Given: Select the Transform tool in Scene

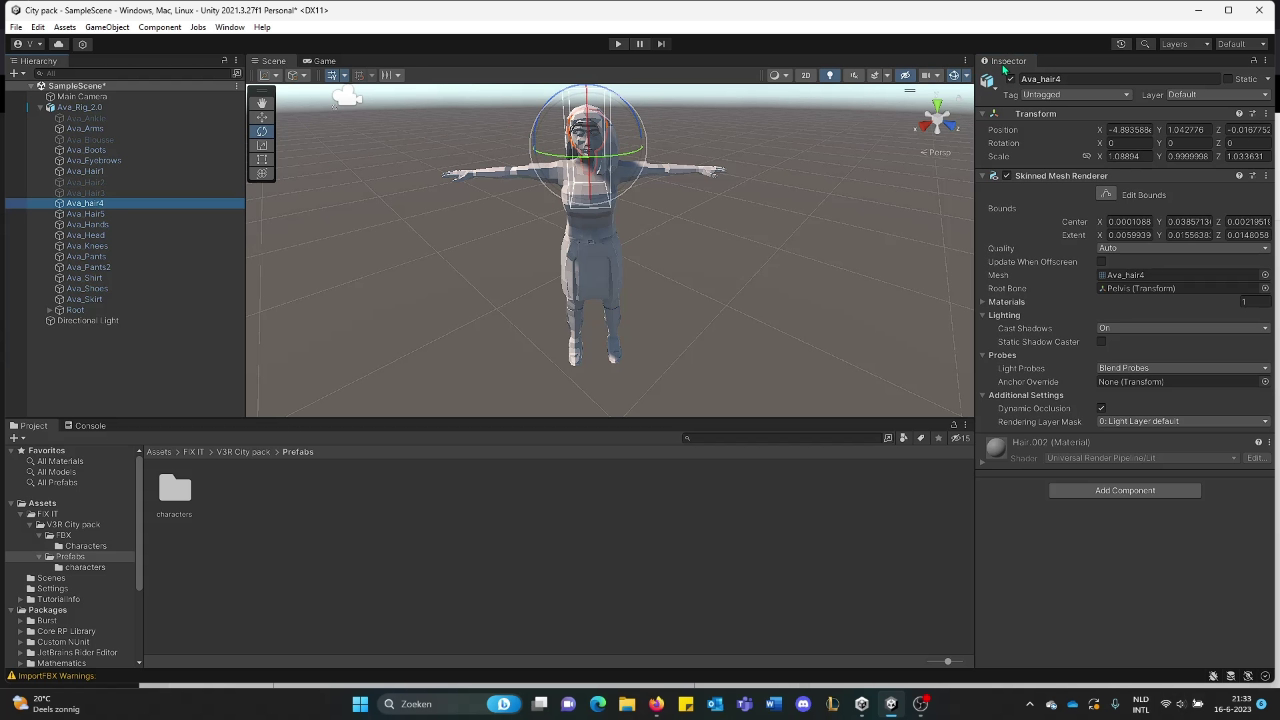Looking at the screenshot, I should pos(262,173).
